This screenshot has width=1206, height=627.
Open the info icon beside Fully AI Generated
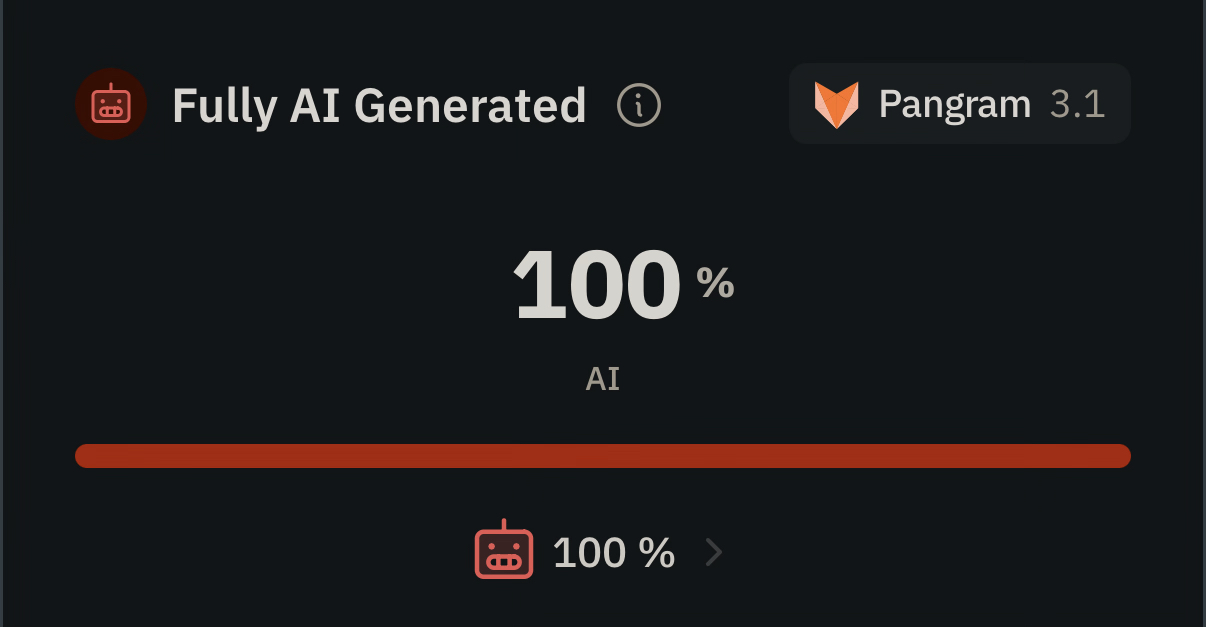[639, 105]
